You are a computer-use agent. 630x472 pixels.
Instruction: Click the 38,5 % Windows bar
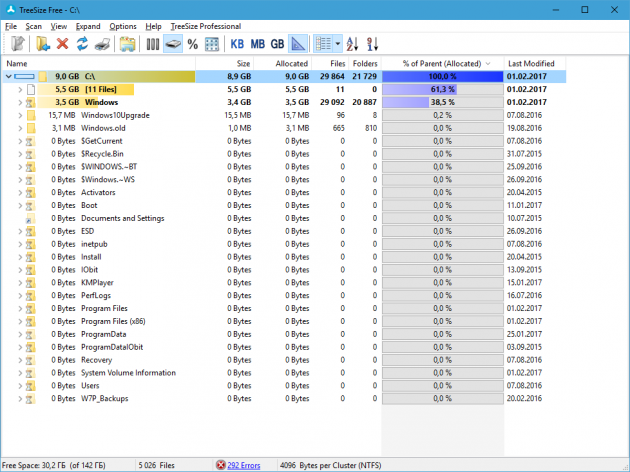(x=443, y=102)
